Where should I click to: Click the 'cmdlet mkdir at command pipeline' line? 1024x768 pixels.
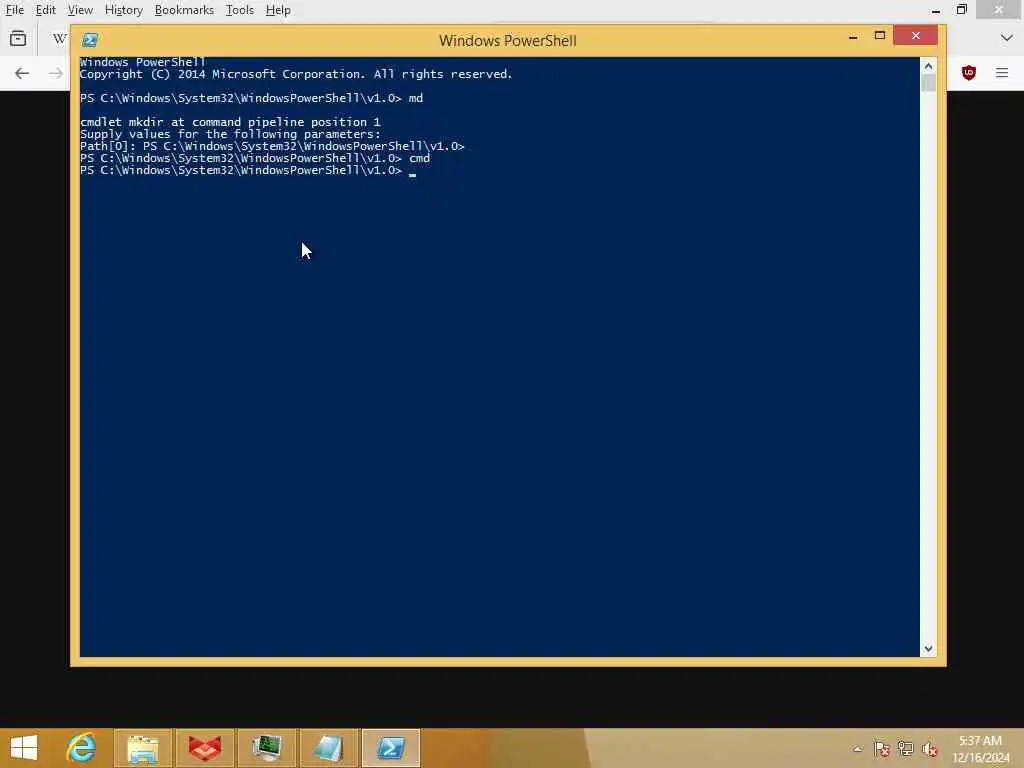[230, 122]
